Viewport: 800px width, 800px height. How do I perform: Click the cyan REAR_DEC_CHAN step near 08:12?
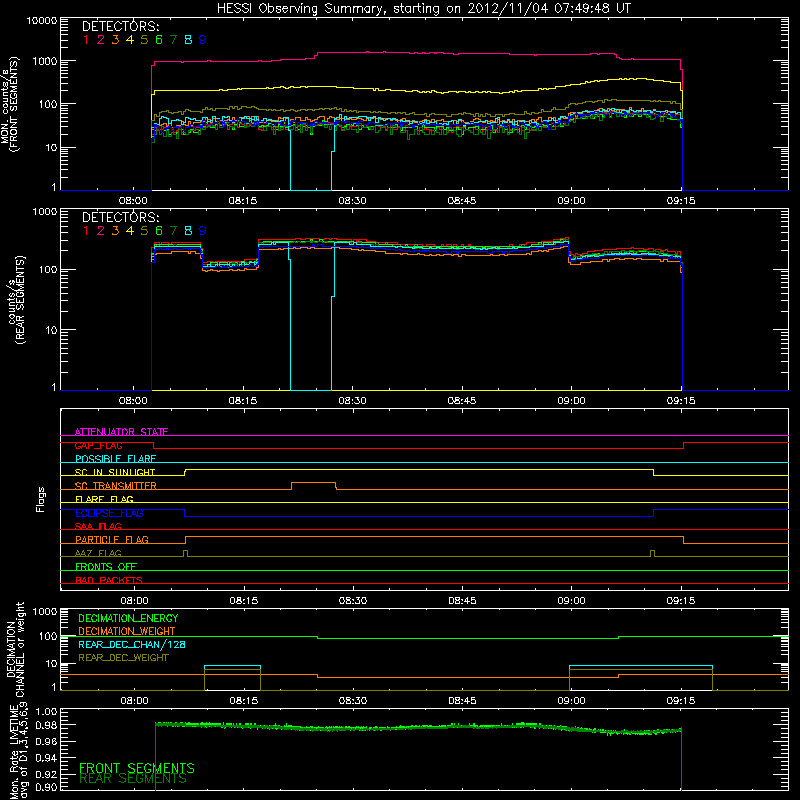[232, 666]
